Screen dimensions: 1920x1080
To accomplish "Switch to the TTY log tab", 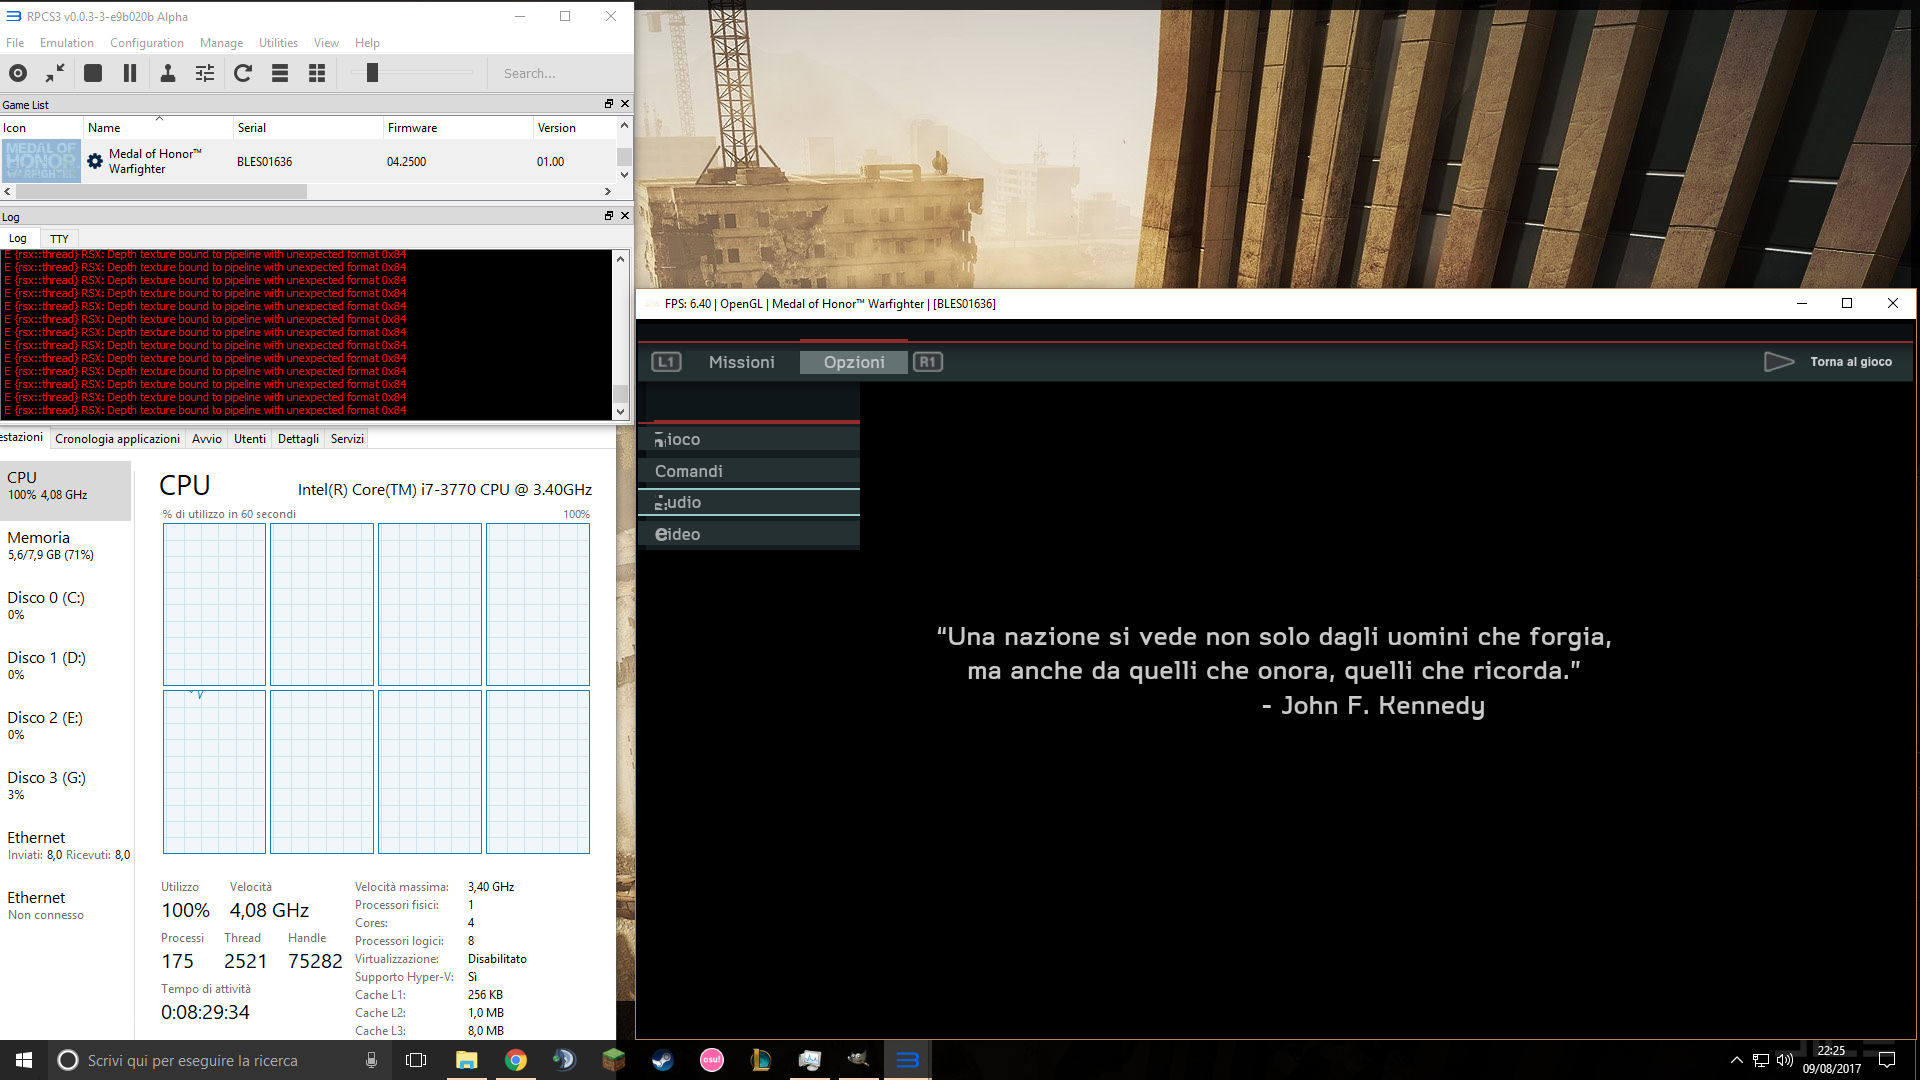I will coord(59,239).
